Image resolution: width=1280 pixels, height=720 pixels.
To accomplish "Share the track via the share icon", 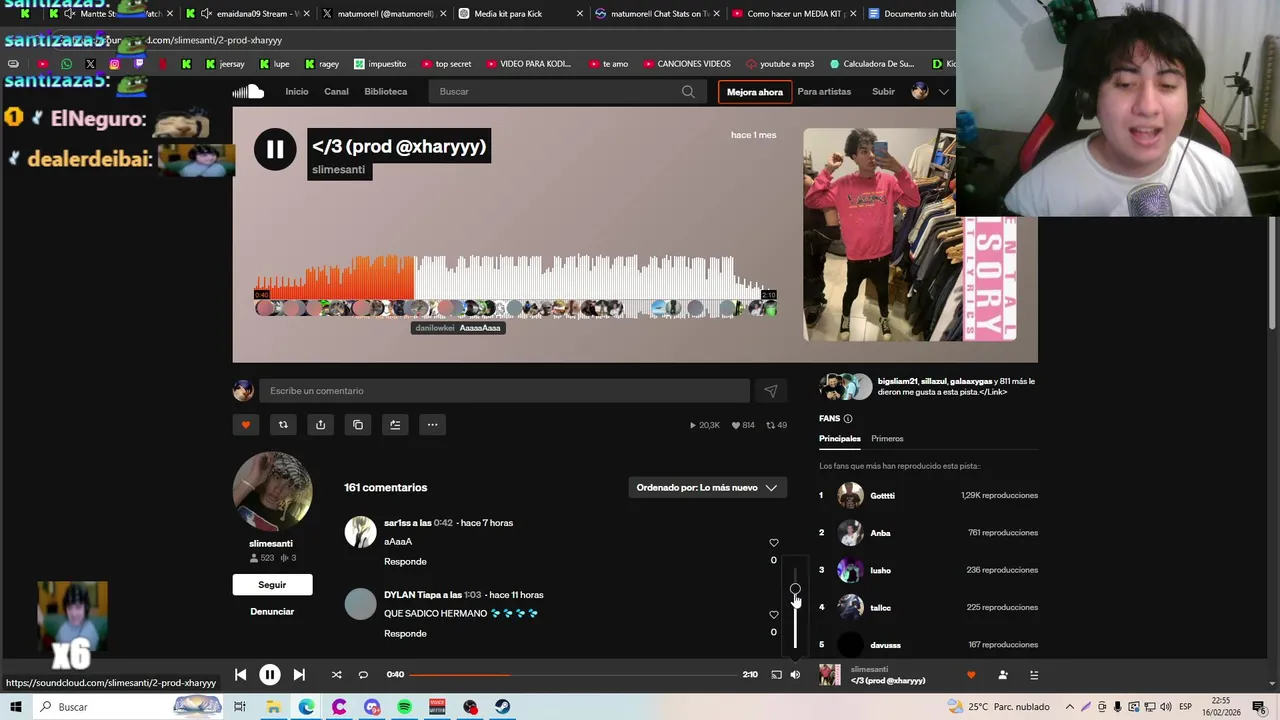I will (x=320, y=425).
